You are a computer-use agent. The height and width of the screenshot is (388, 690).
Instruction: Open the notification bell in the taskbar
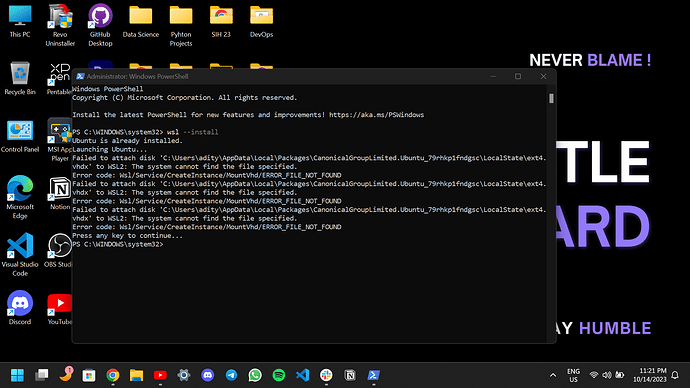[675, 375]
